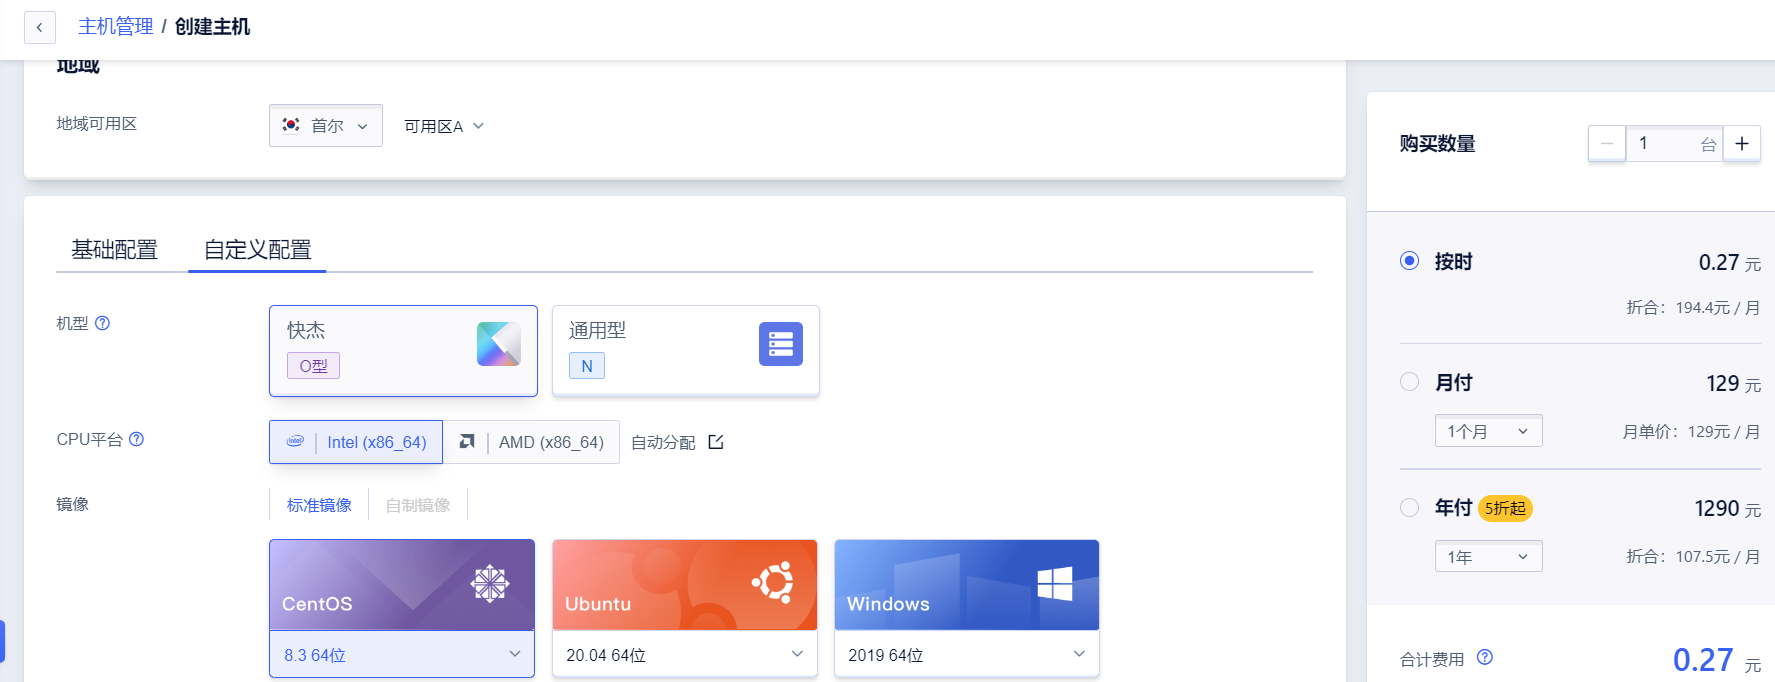Increase purchase quantity with plus button
Viewport: 1775px width, 682px height.
1742,144
